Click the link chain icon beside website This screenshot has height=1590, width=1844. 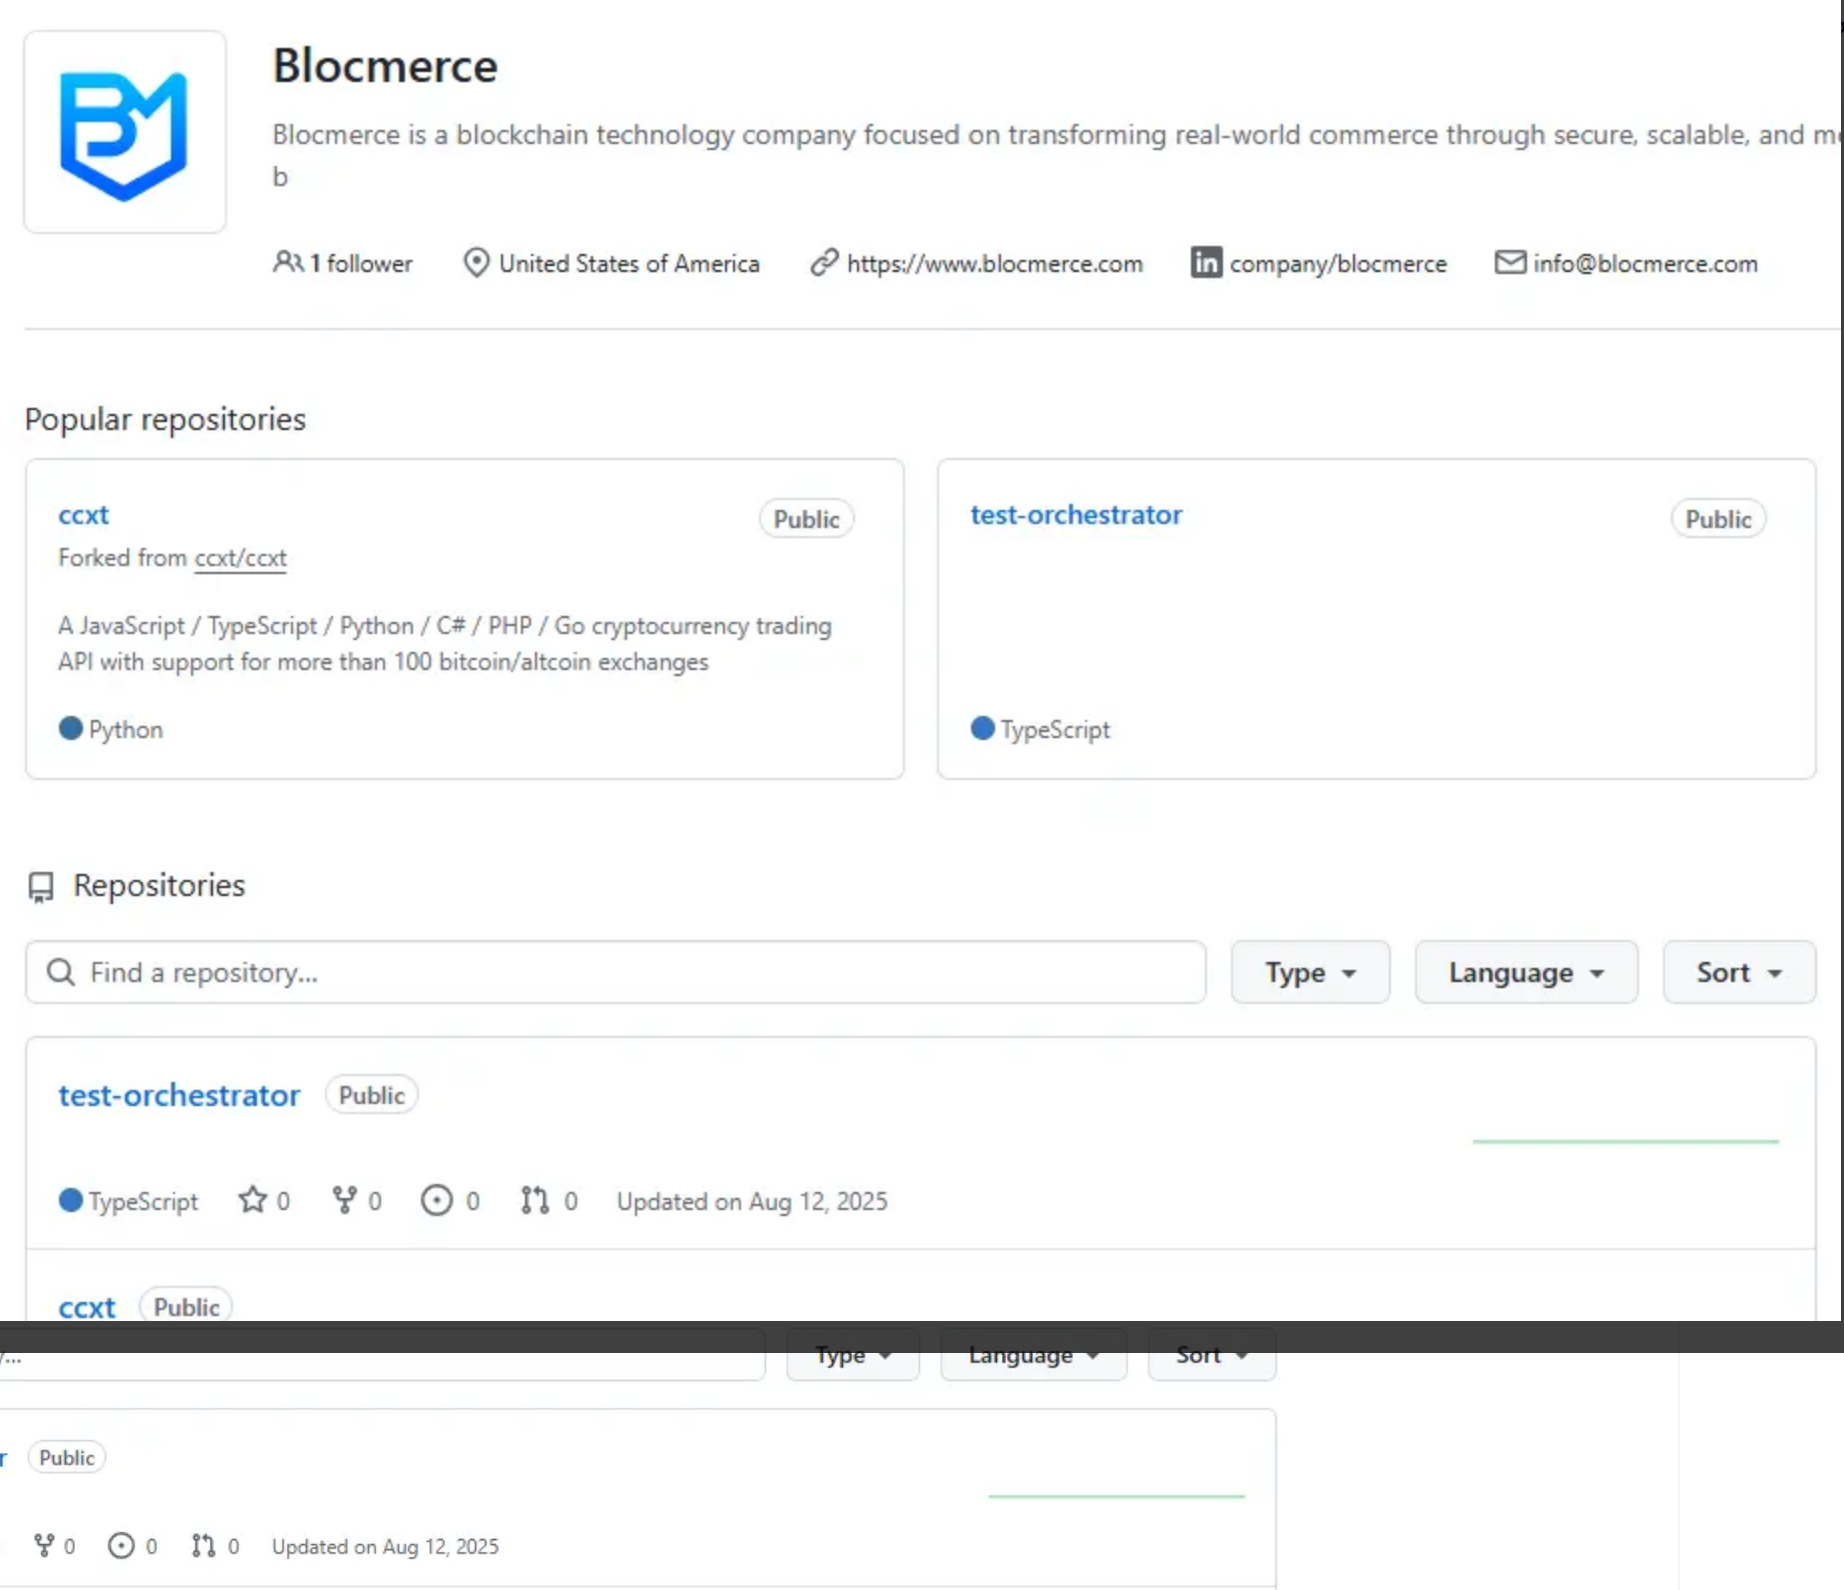coord(824,263)
